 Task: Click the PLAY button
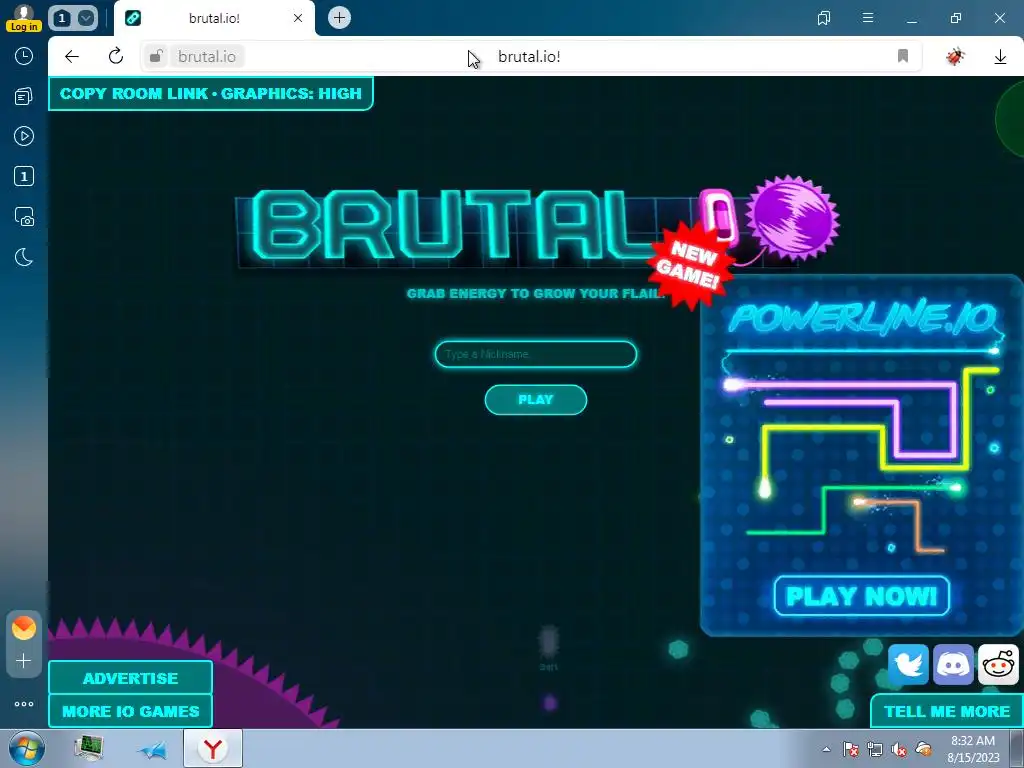536,400
